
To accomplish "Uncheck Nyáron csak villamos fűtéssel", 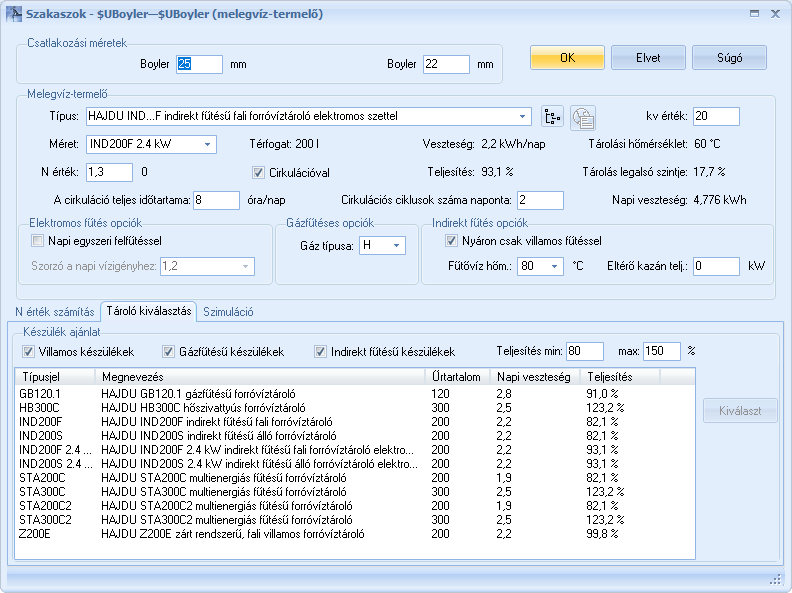I will click(x=451, y=241).
